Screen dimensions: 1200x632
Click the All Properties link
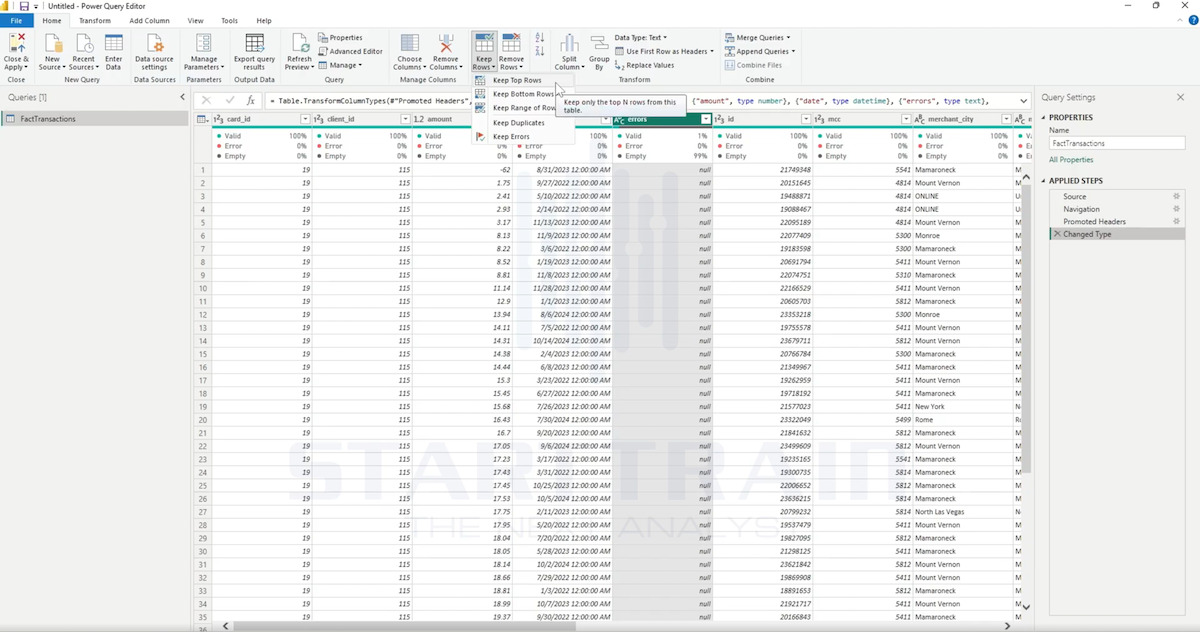point(1069,160)
